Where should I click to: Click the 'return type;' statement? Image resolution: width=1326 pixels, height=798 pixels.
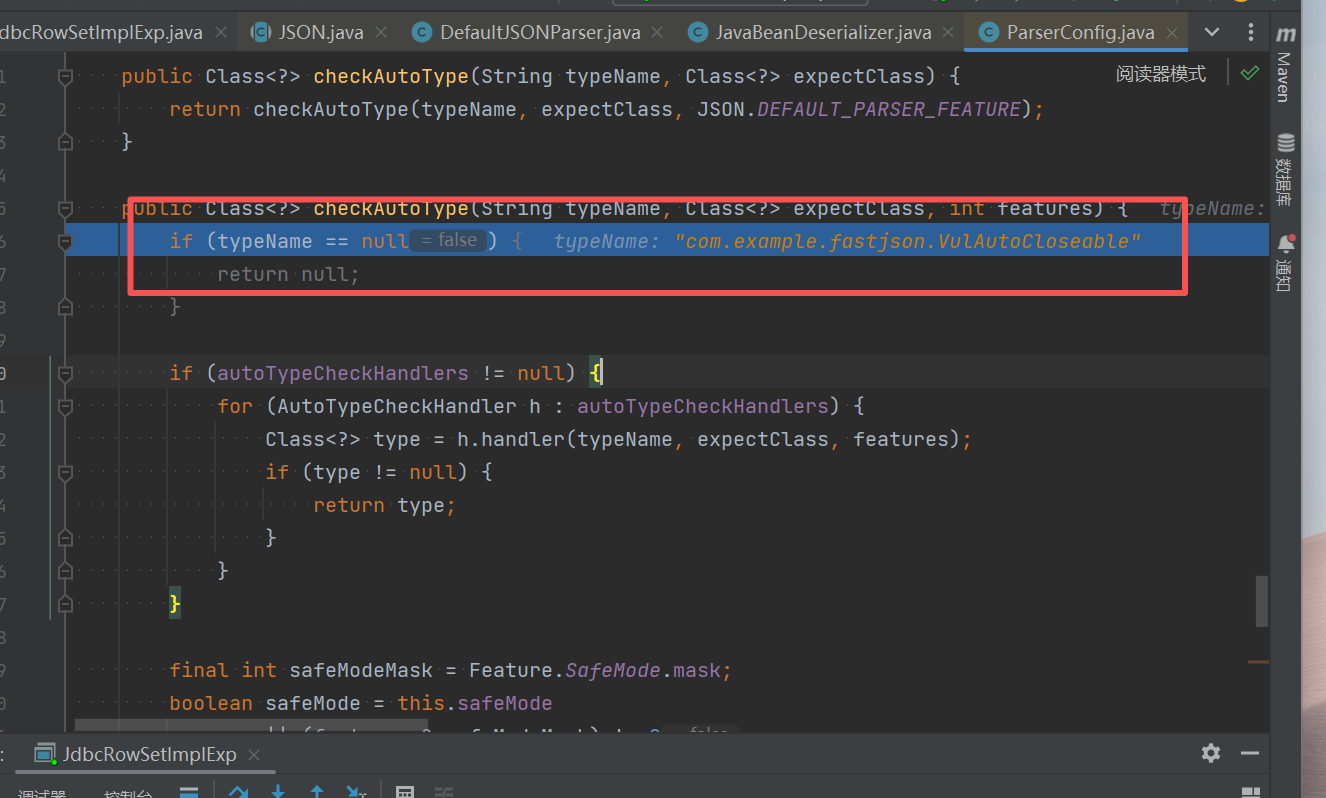[x=384, y=505]
